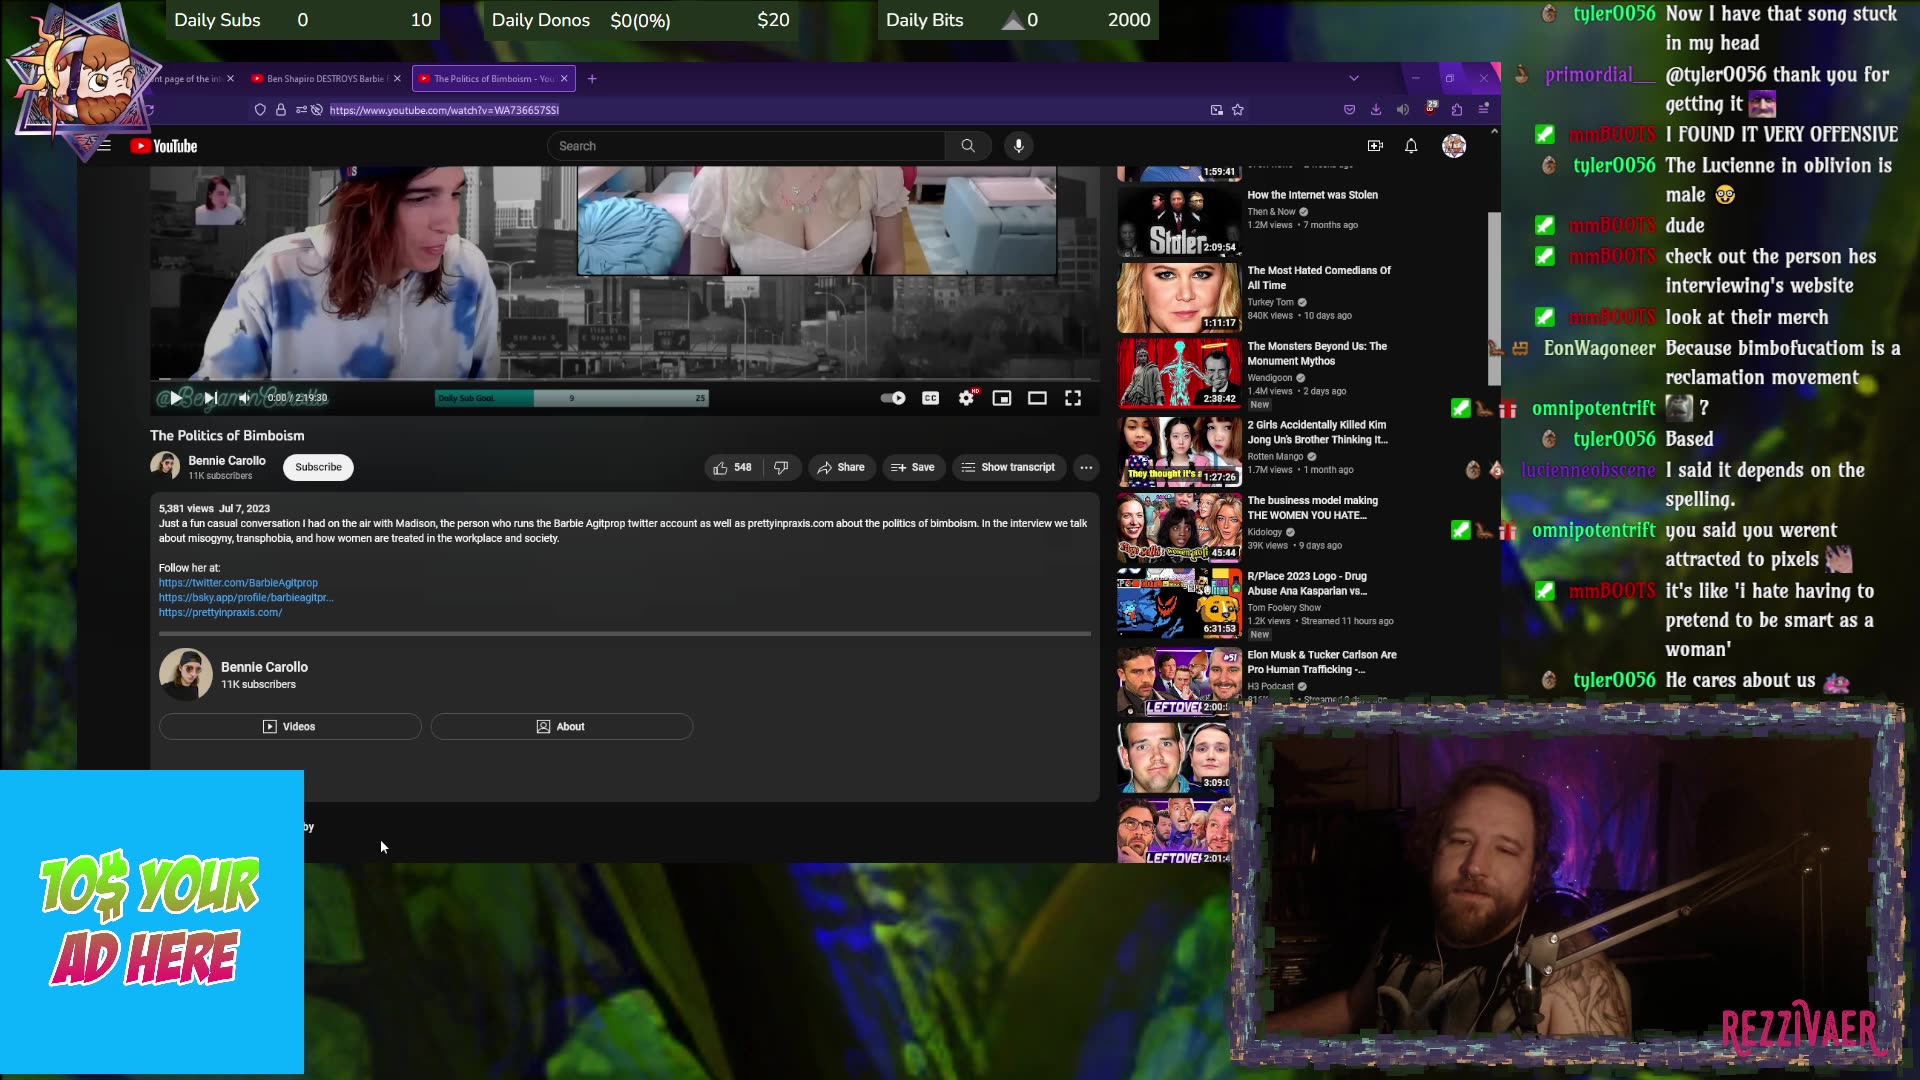Click the YouTube page scrollbar

[1494, 299]
